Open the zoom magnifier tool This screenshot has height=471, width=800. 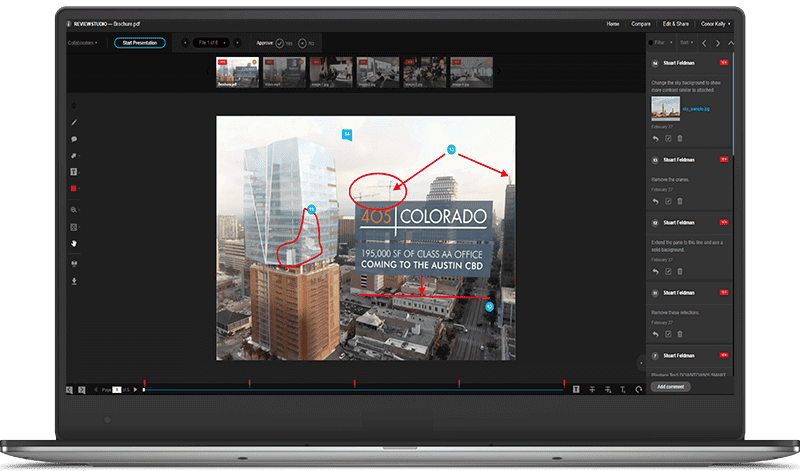tap(74, 210)
